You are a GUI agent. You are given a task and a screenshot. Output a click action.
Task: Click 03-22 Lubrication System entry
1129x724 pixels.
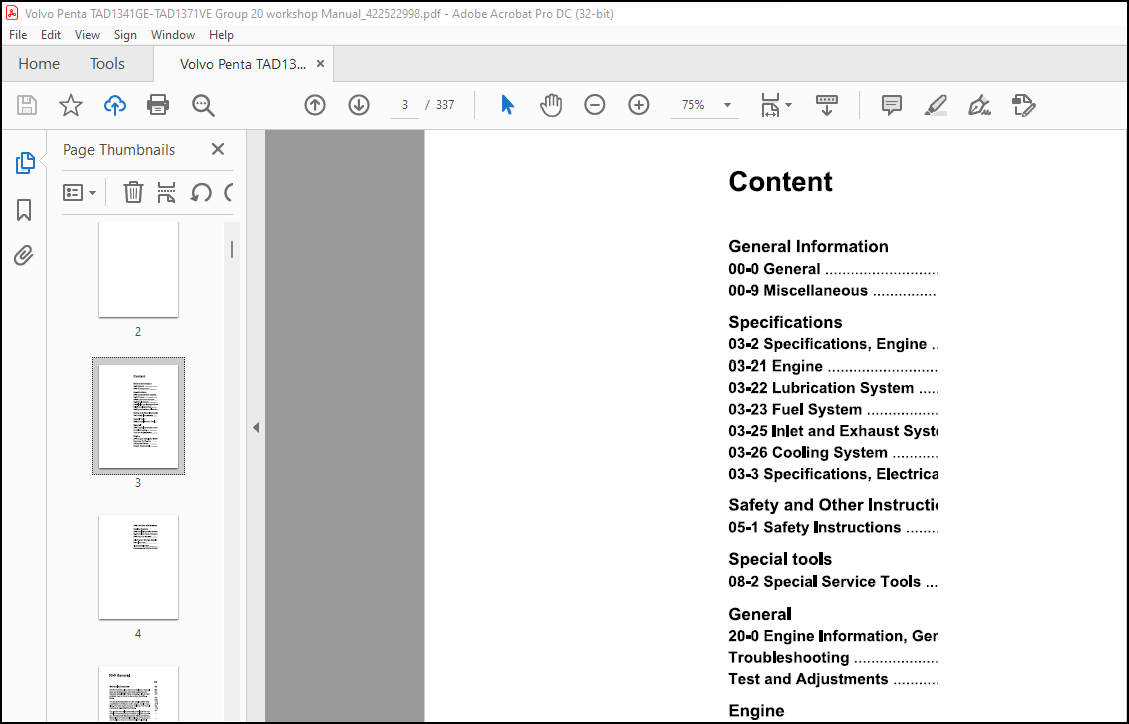tap(832, 388)
